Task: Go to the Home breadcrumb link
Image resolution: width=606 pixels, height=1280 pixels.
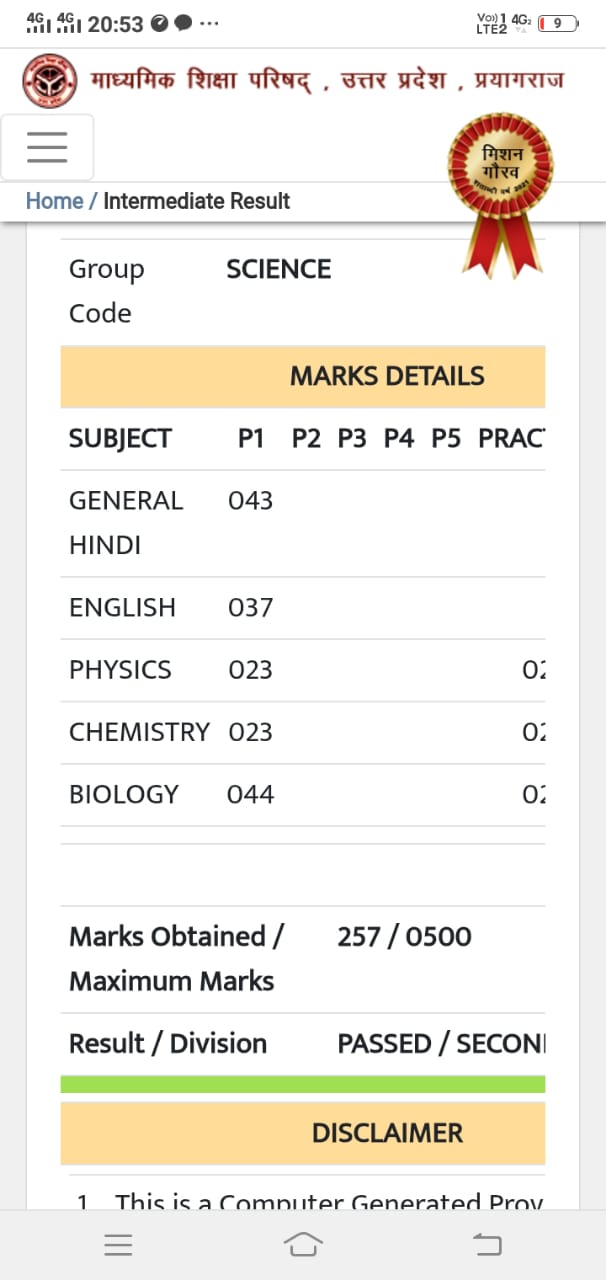Action: point(54,201)
